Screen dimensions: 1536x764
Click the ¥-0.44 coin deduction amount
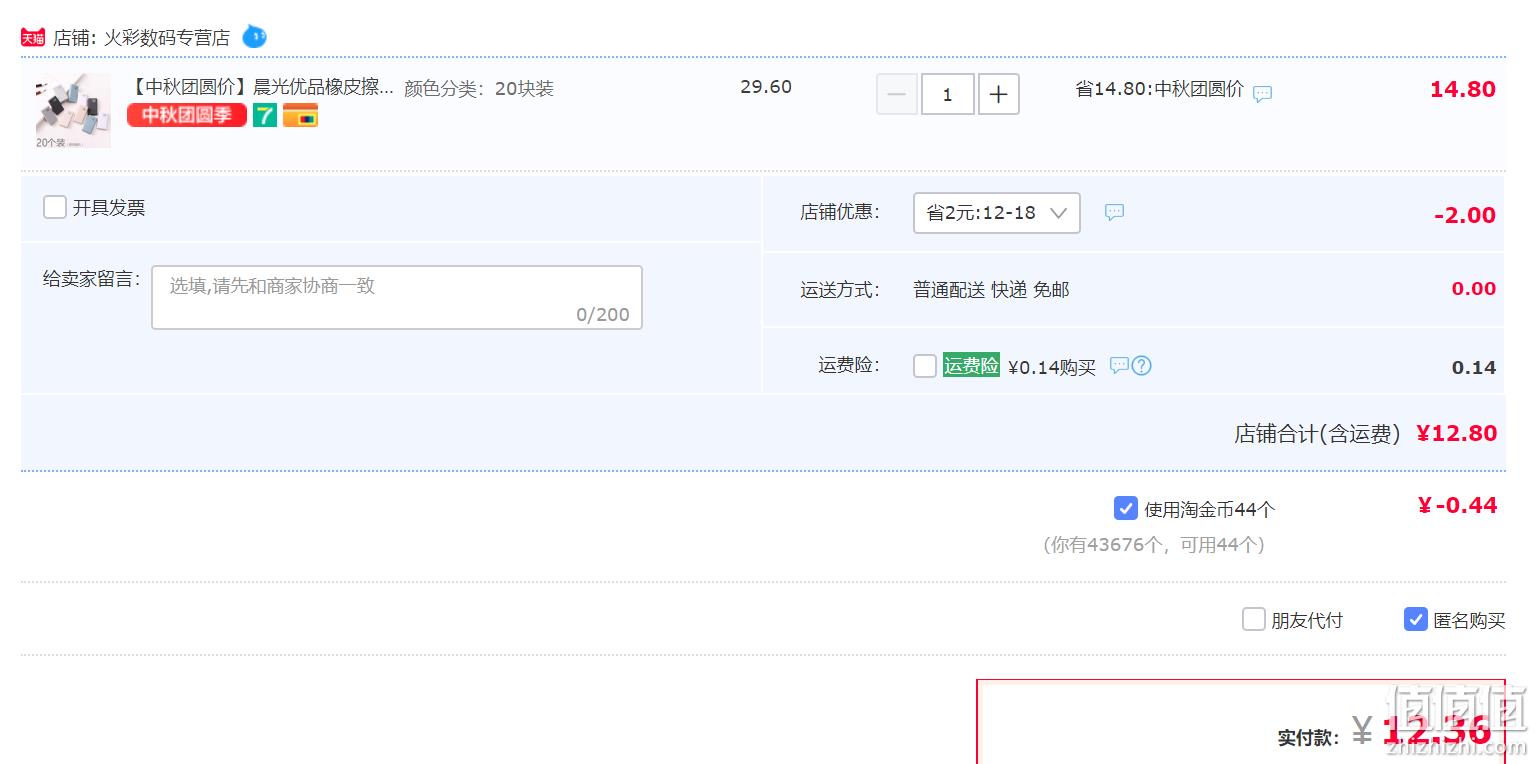(1457, 505)
